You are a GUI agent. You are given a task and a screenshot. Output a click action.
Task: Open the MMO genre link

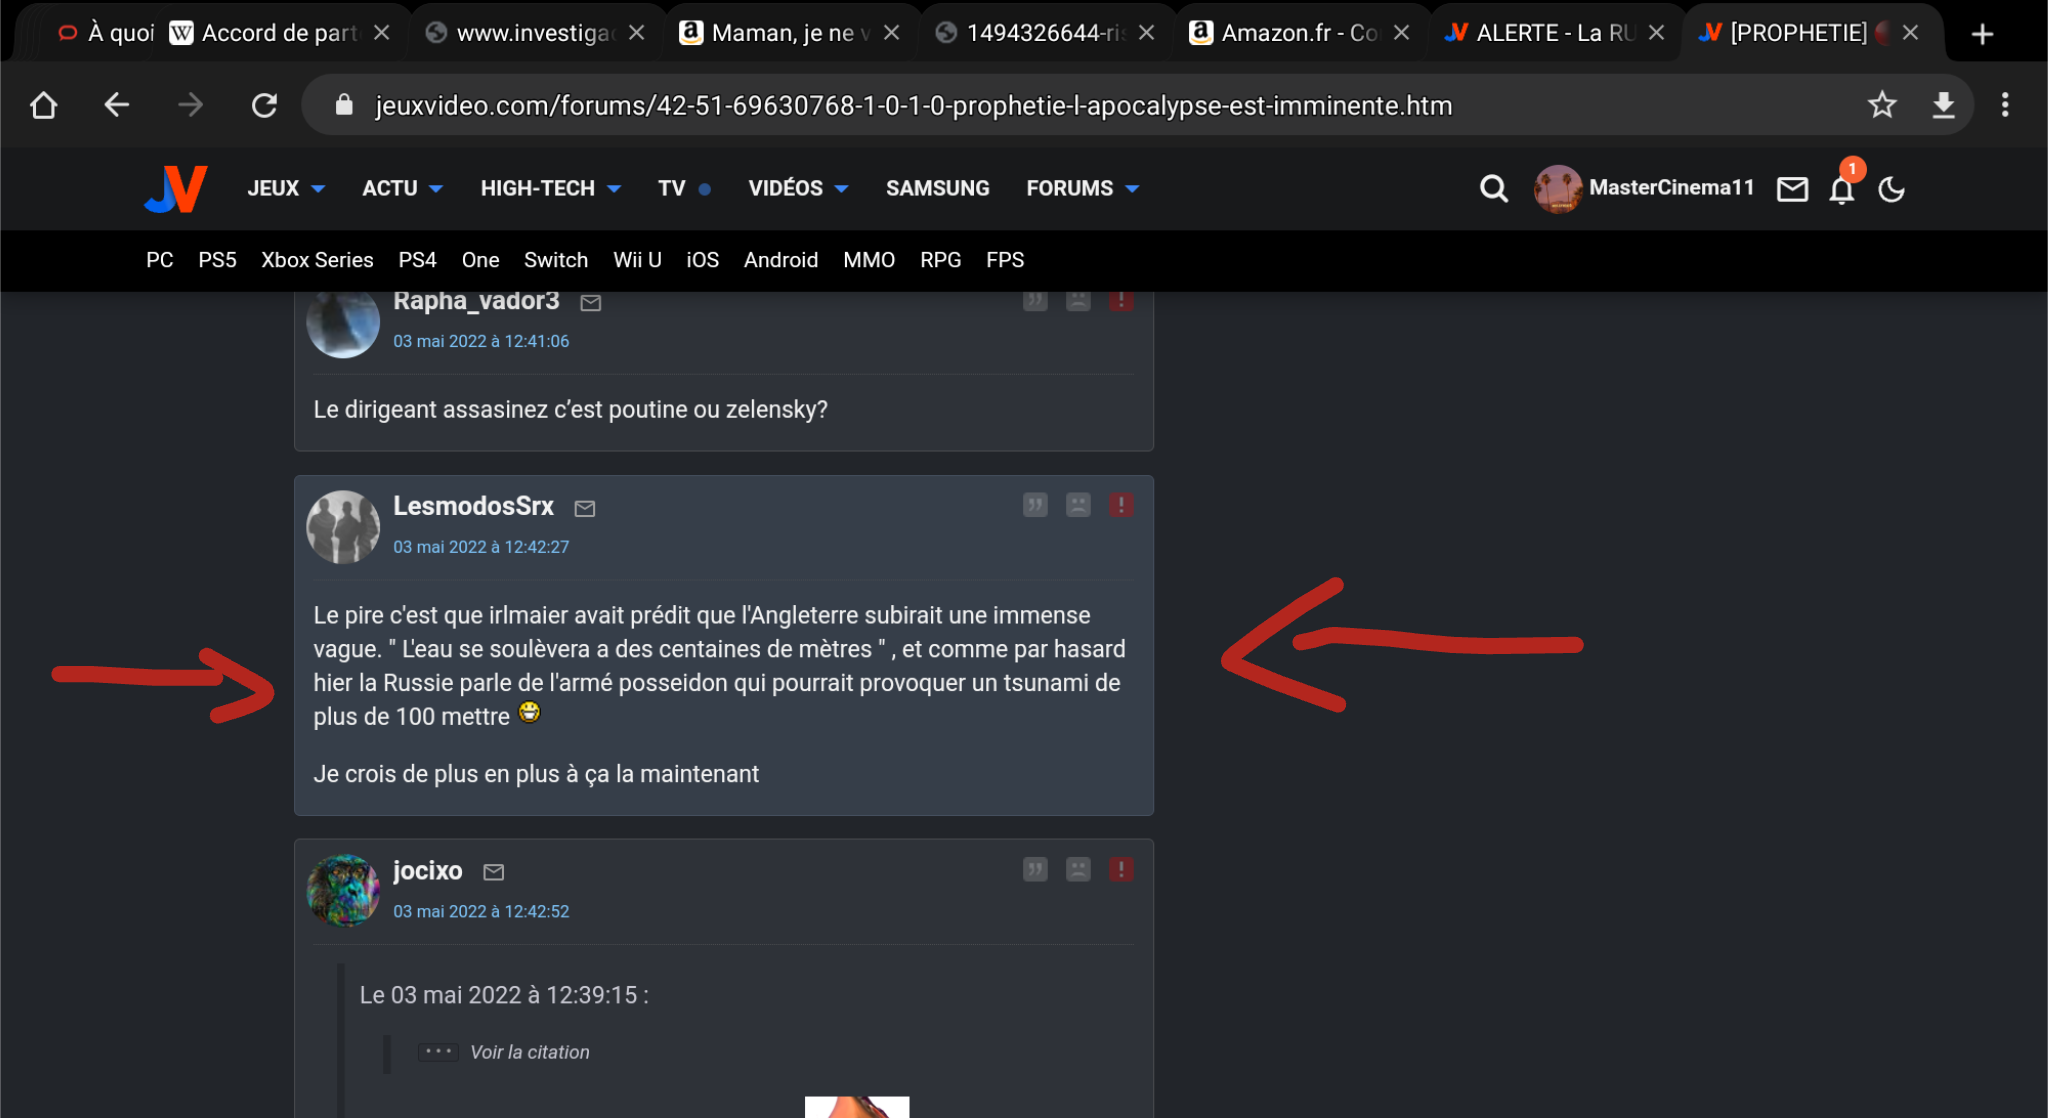pos(869,260)
